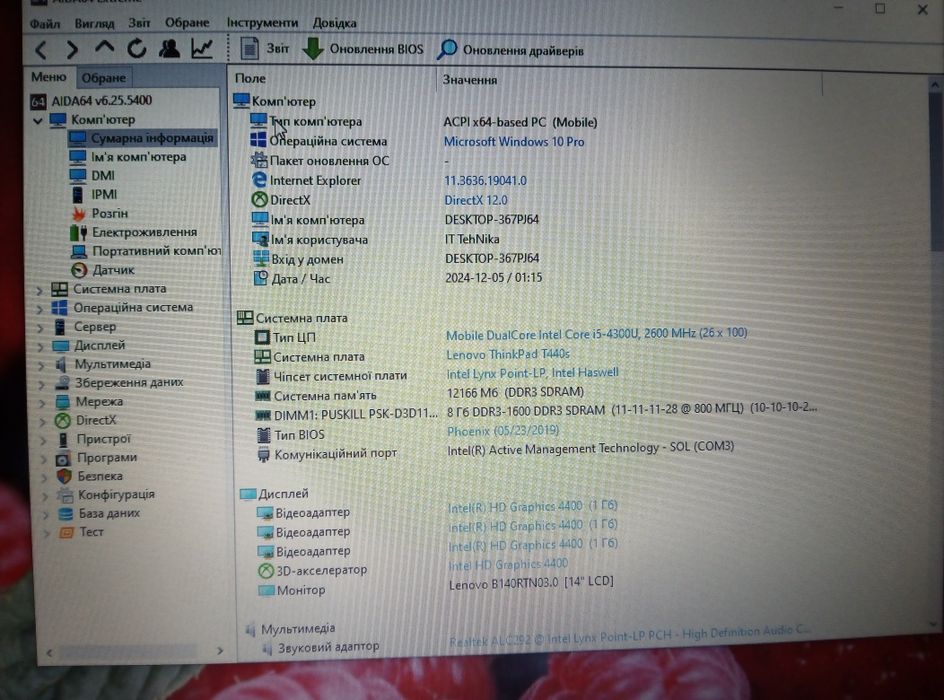
Task: Click the sidebar horizontal scrollbar
Action: [x=127, y=652]
